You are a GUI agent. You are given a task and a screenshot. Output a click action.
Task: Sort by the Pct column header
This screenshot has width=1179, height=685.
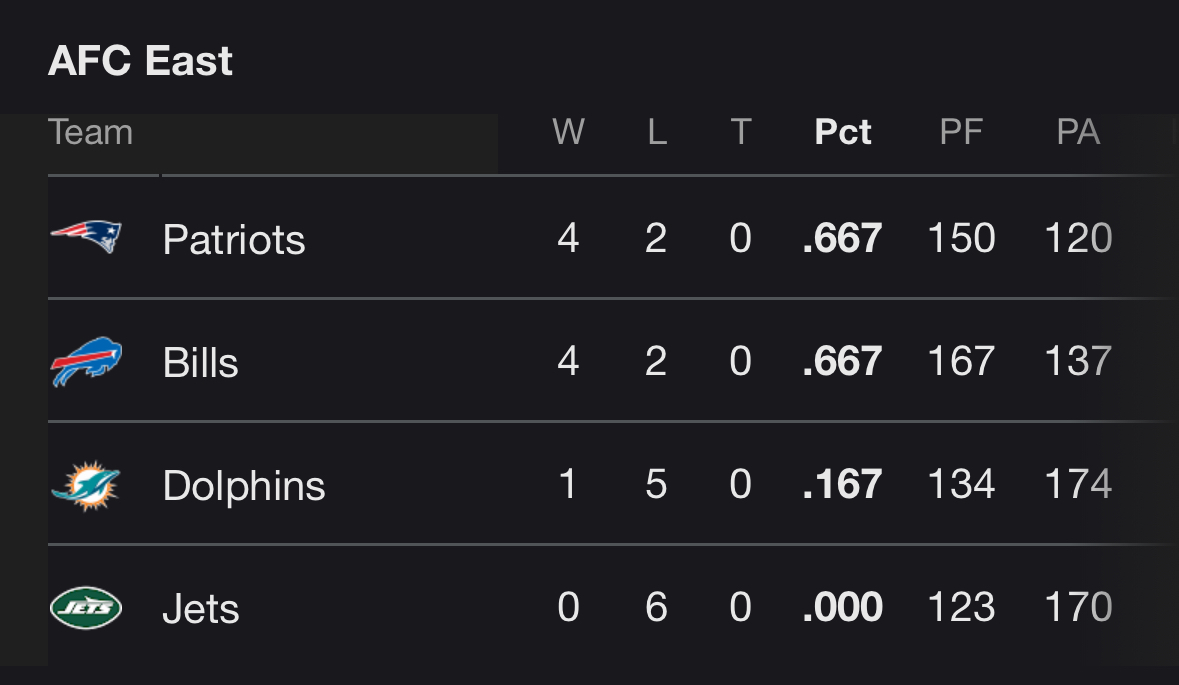pyautogui.click(x=843, y=132)
